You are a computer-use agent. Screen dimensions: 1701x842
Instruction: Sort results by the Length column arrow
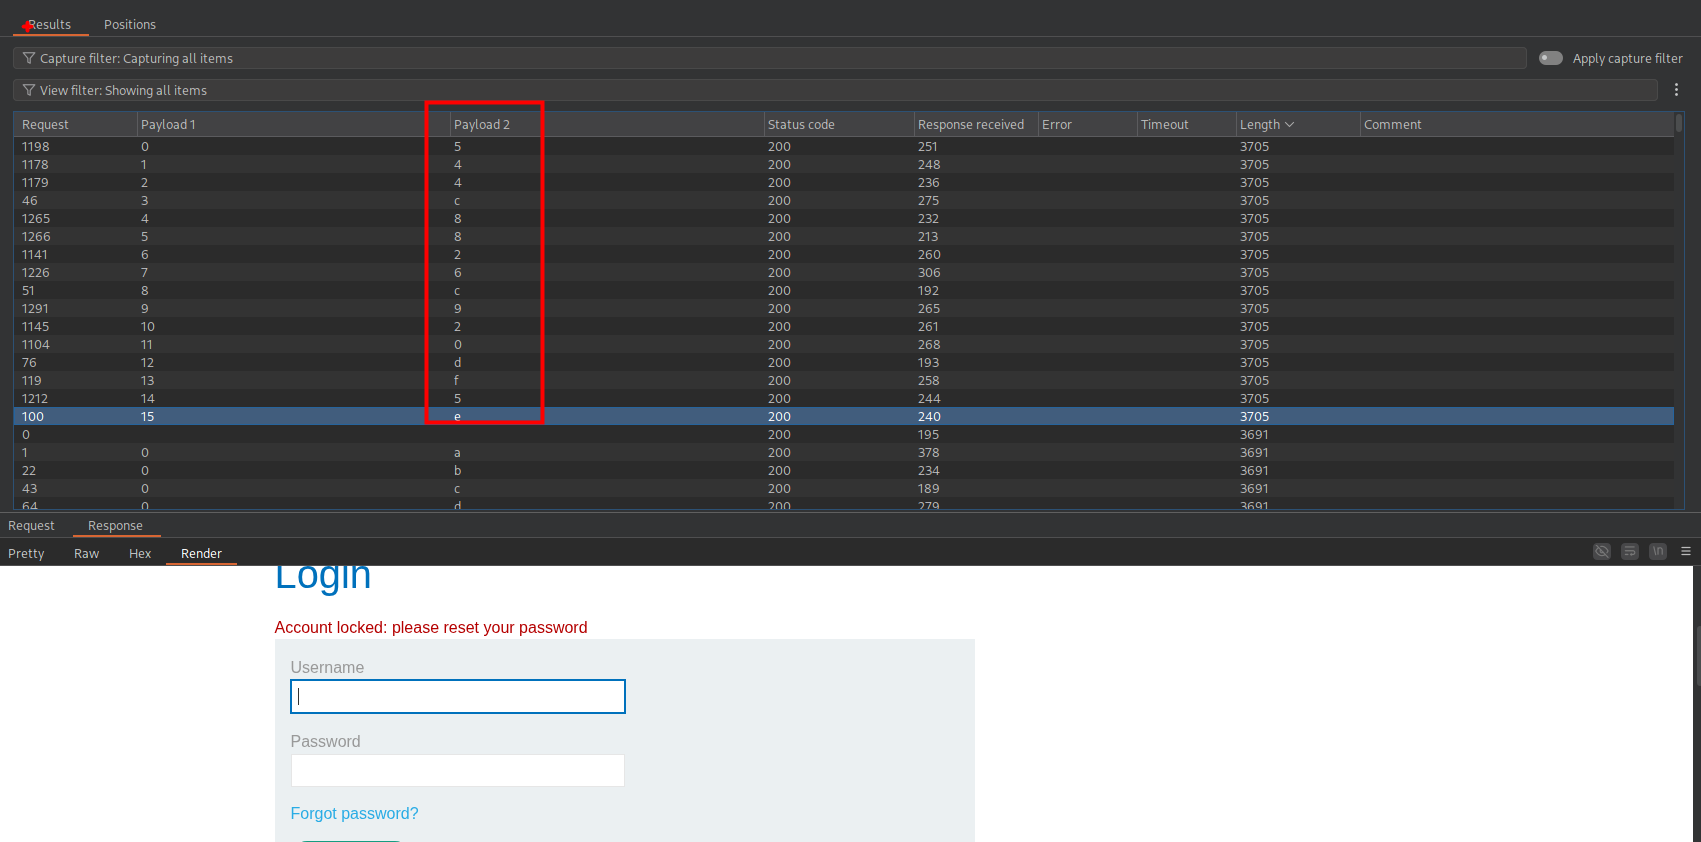click(x=1290, y=125)
